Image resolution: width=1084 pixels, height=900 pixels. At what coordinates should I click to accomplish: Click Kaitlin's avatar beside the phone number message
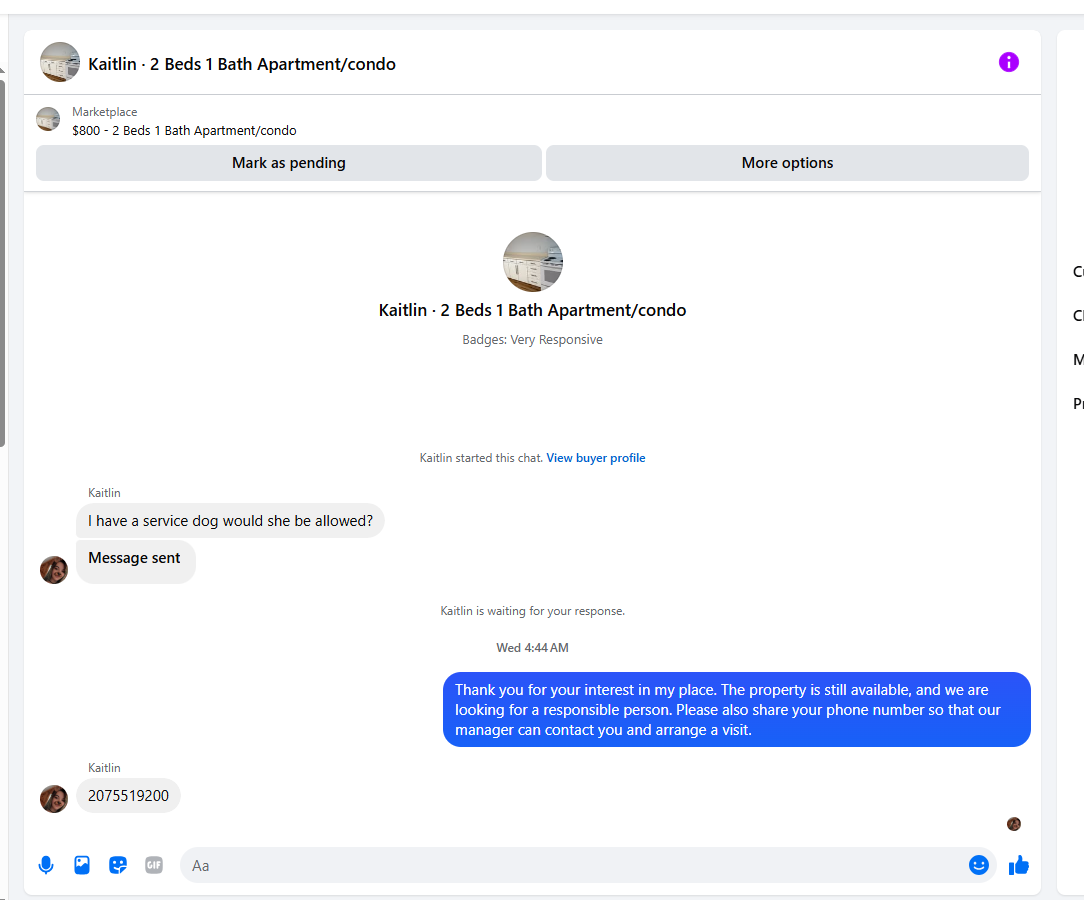(x=54, y=799)
